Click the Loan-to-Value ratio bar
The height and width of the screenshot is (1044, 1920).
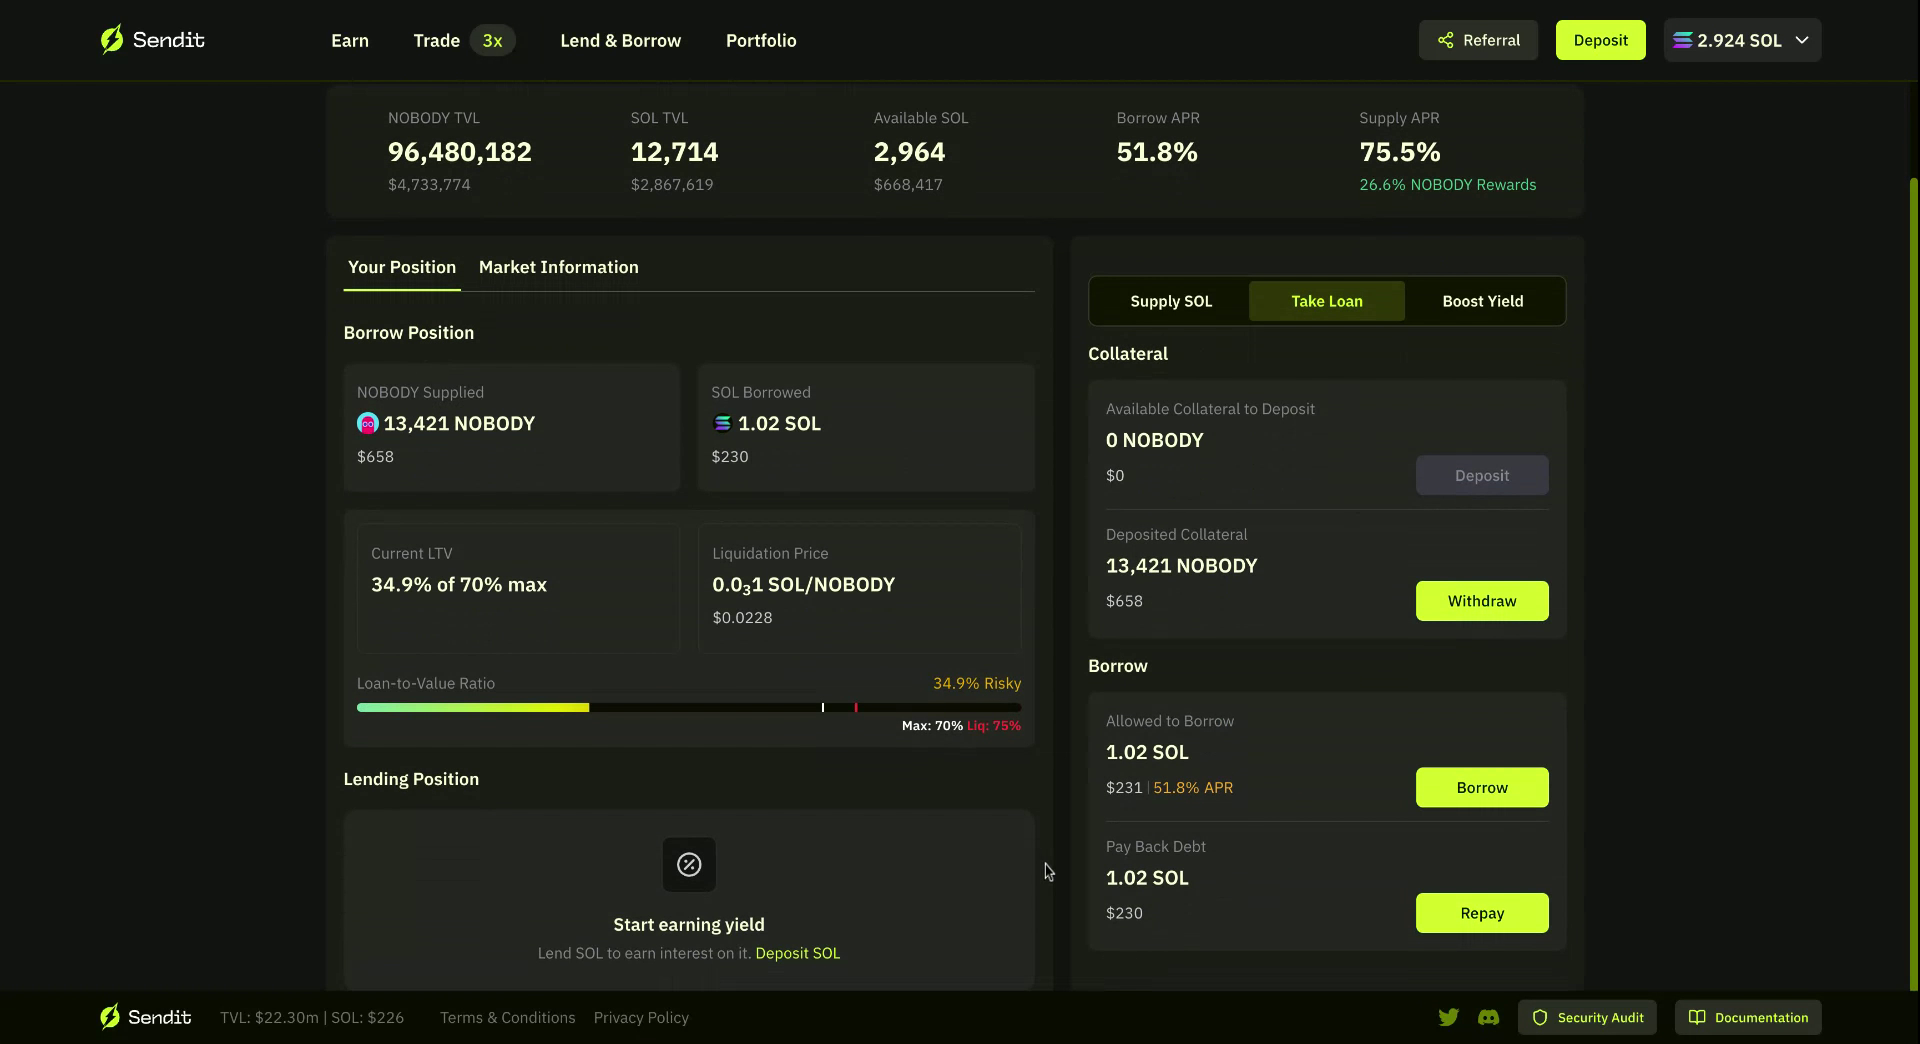[x=688, y=707]
